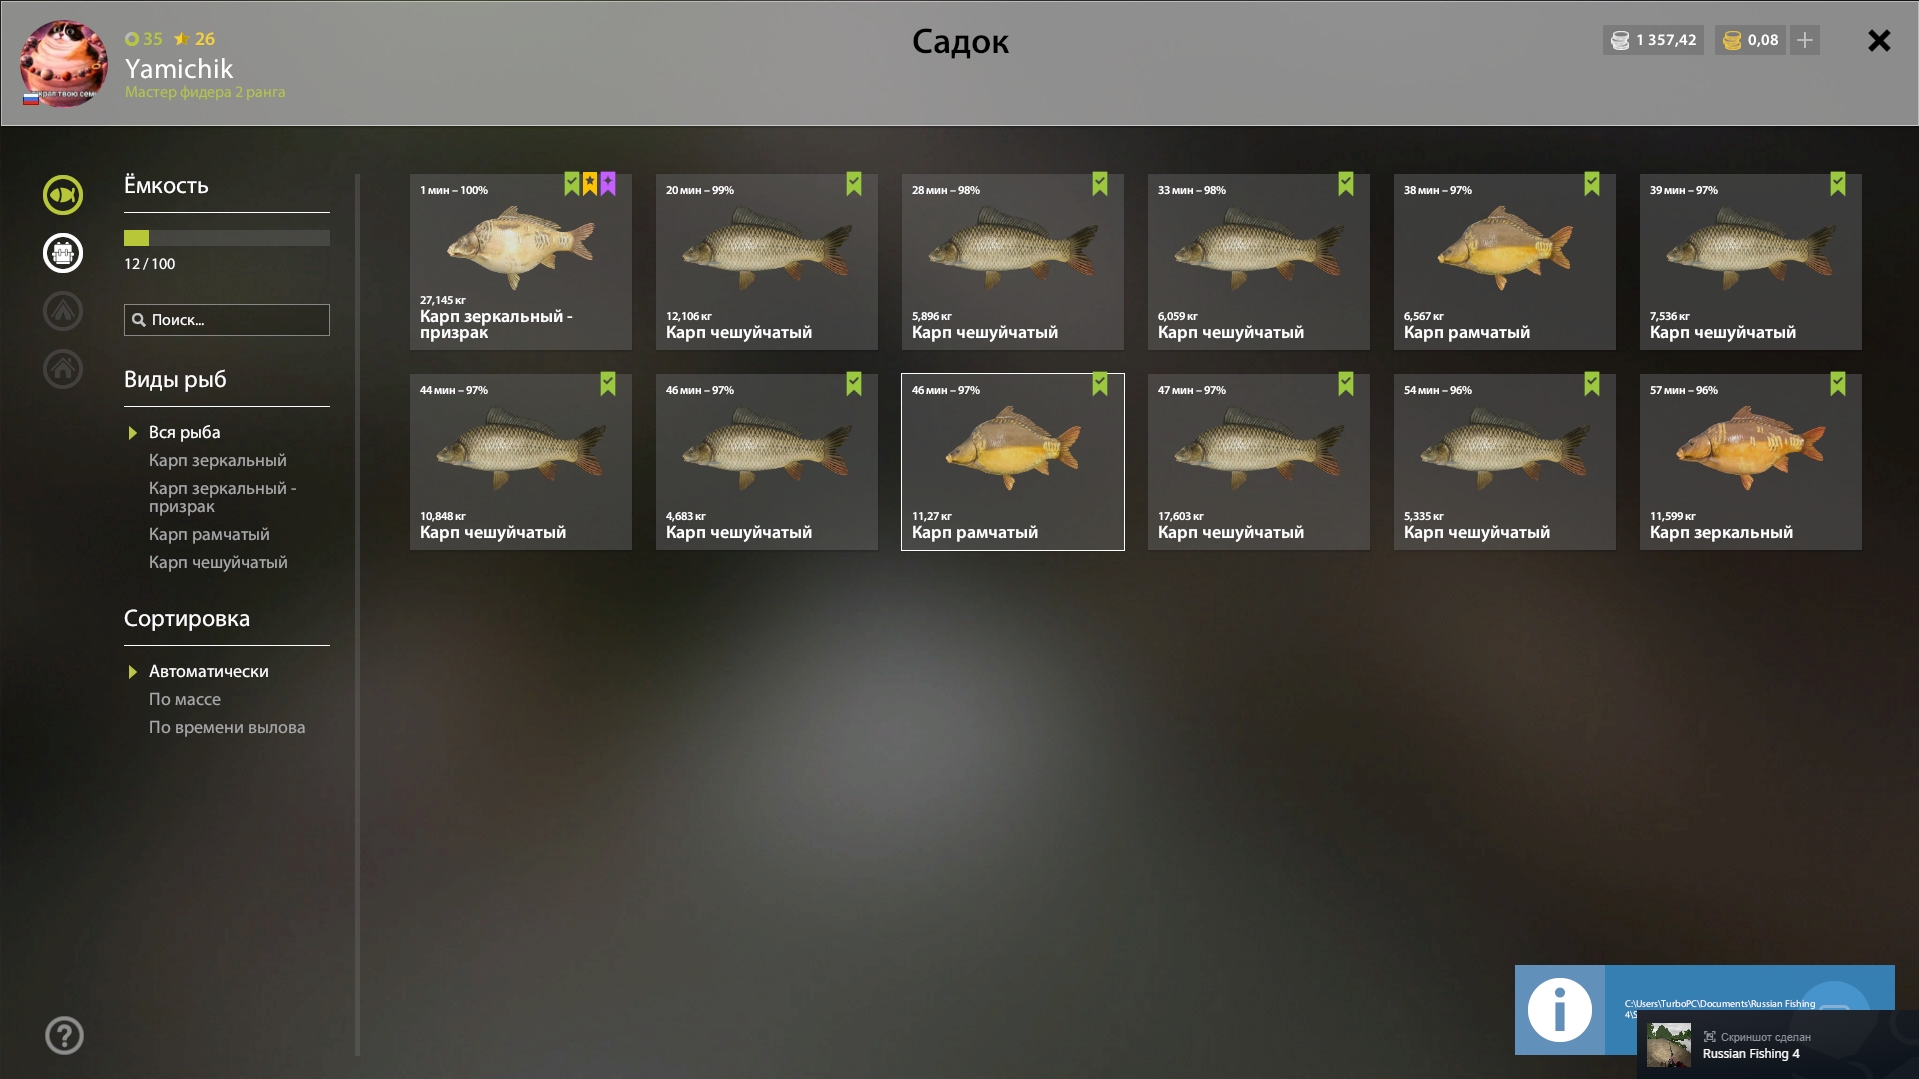The image size is (1919, 1079).
Task: Toggle purple bookmark on ghost mirror carp
Action: click(x=608, y=184)
